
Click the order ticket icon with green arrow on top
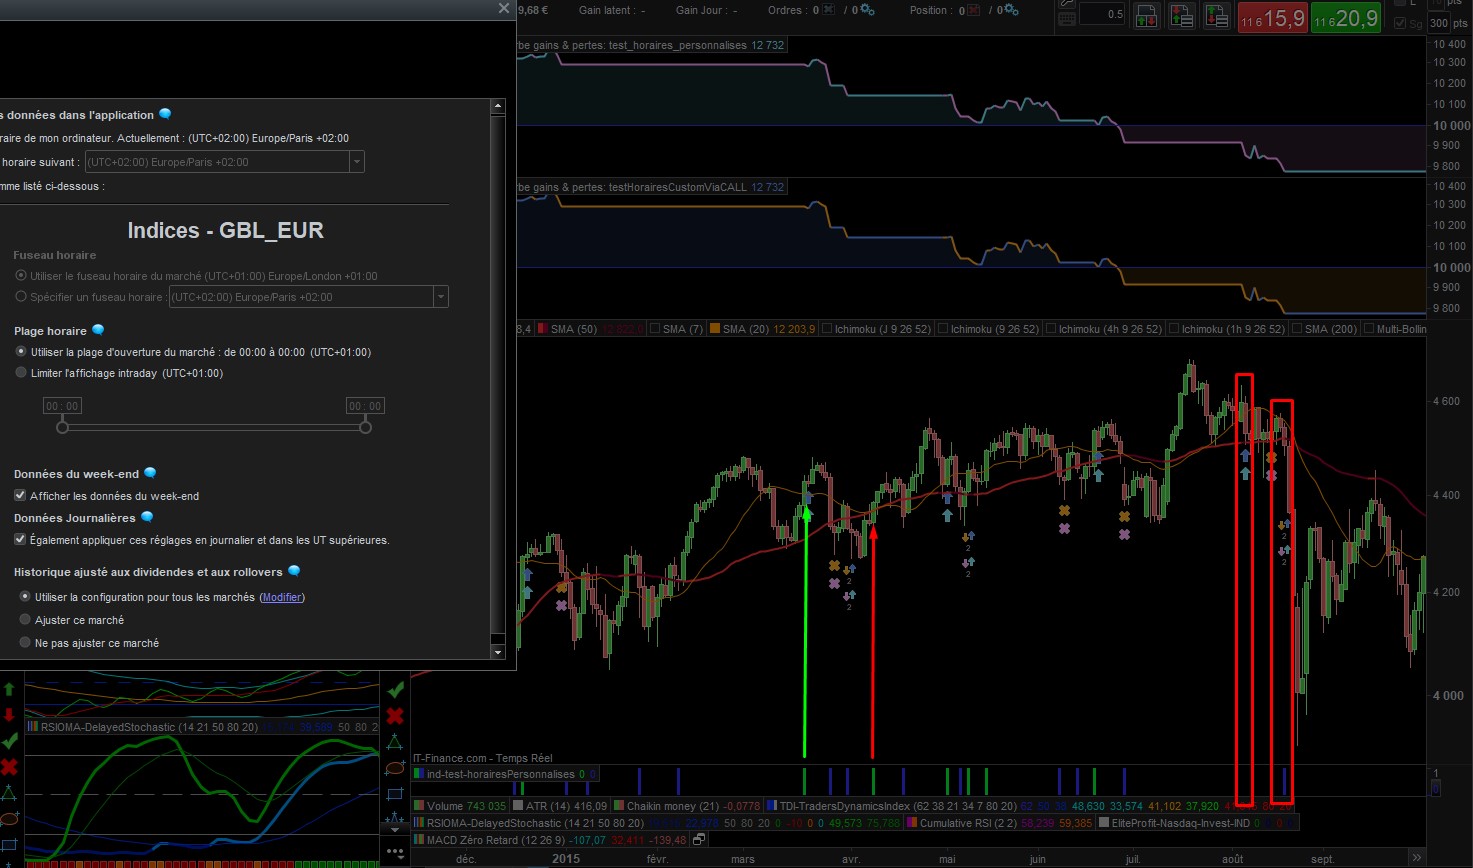tap(1217, 16)
